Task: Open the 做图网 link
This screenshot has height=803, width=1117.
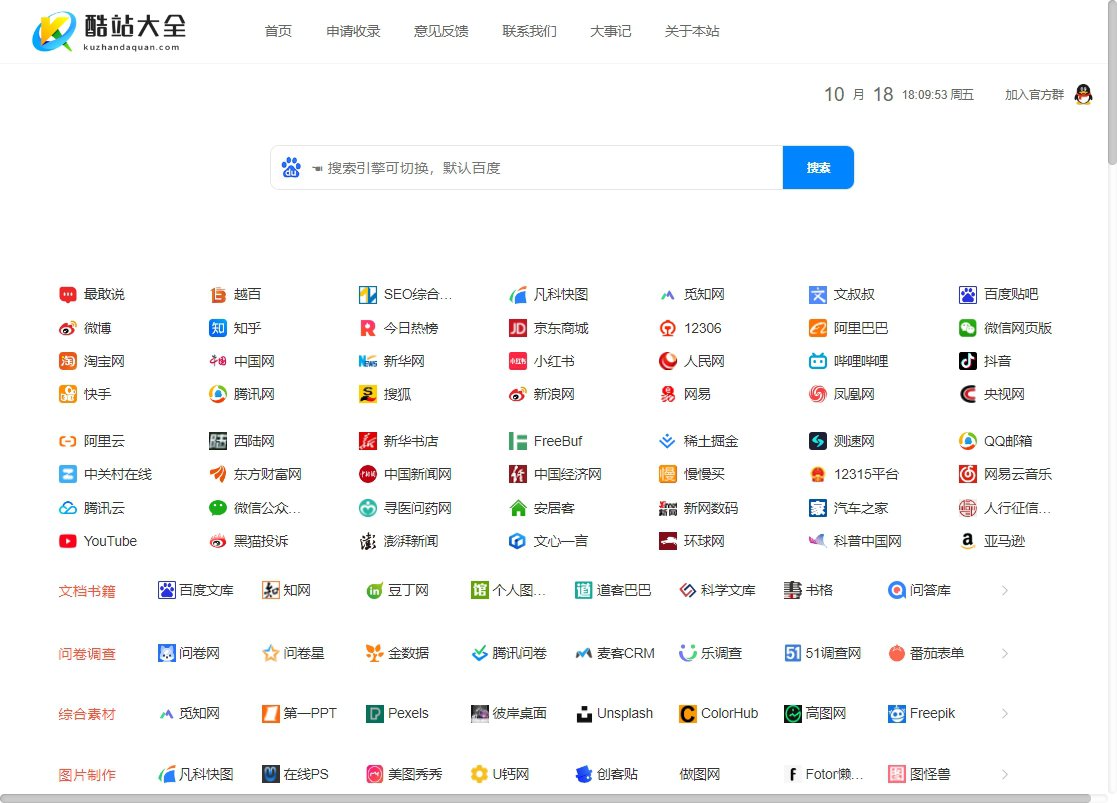Action: 700,774
